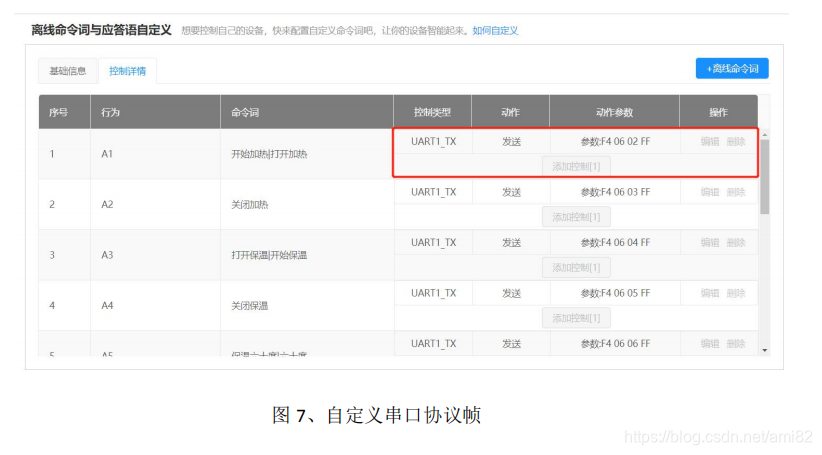Click 删除 for the F4 06 04 FF row

(x=736, y=242)
